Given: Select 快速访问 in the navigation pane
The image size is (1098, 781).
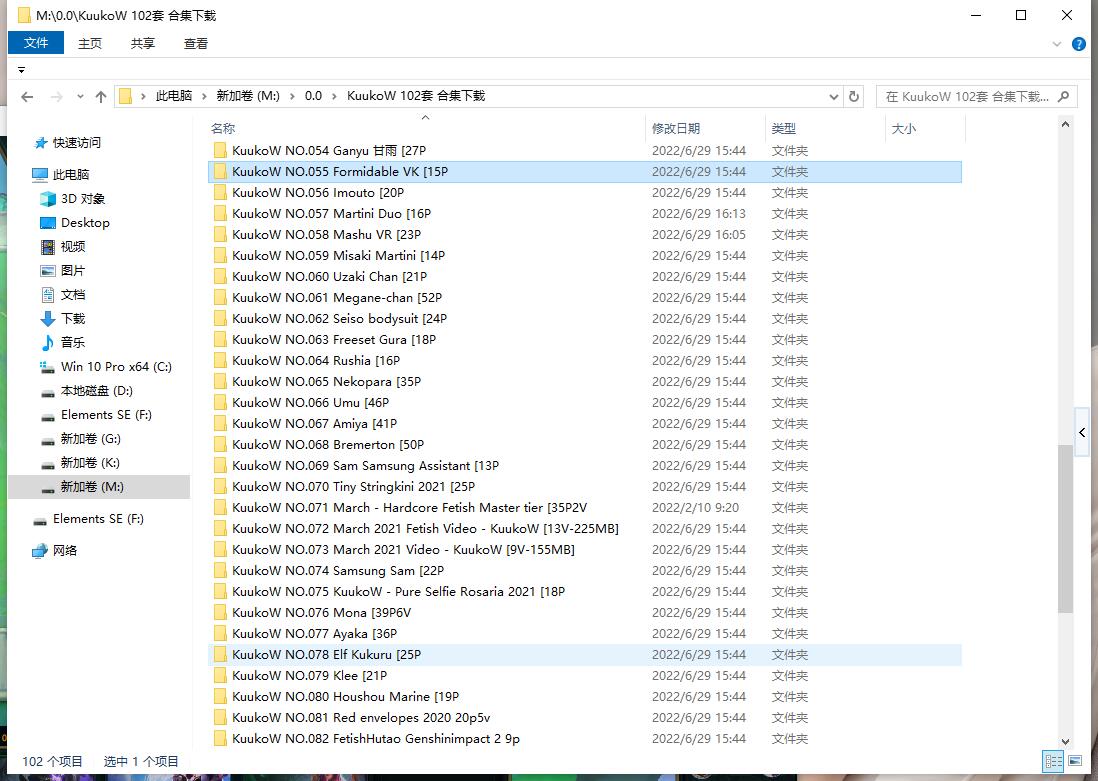Looking at the screenshot, I should pyautogui.click(x=77, y=143).
